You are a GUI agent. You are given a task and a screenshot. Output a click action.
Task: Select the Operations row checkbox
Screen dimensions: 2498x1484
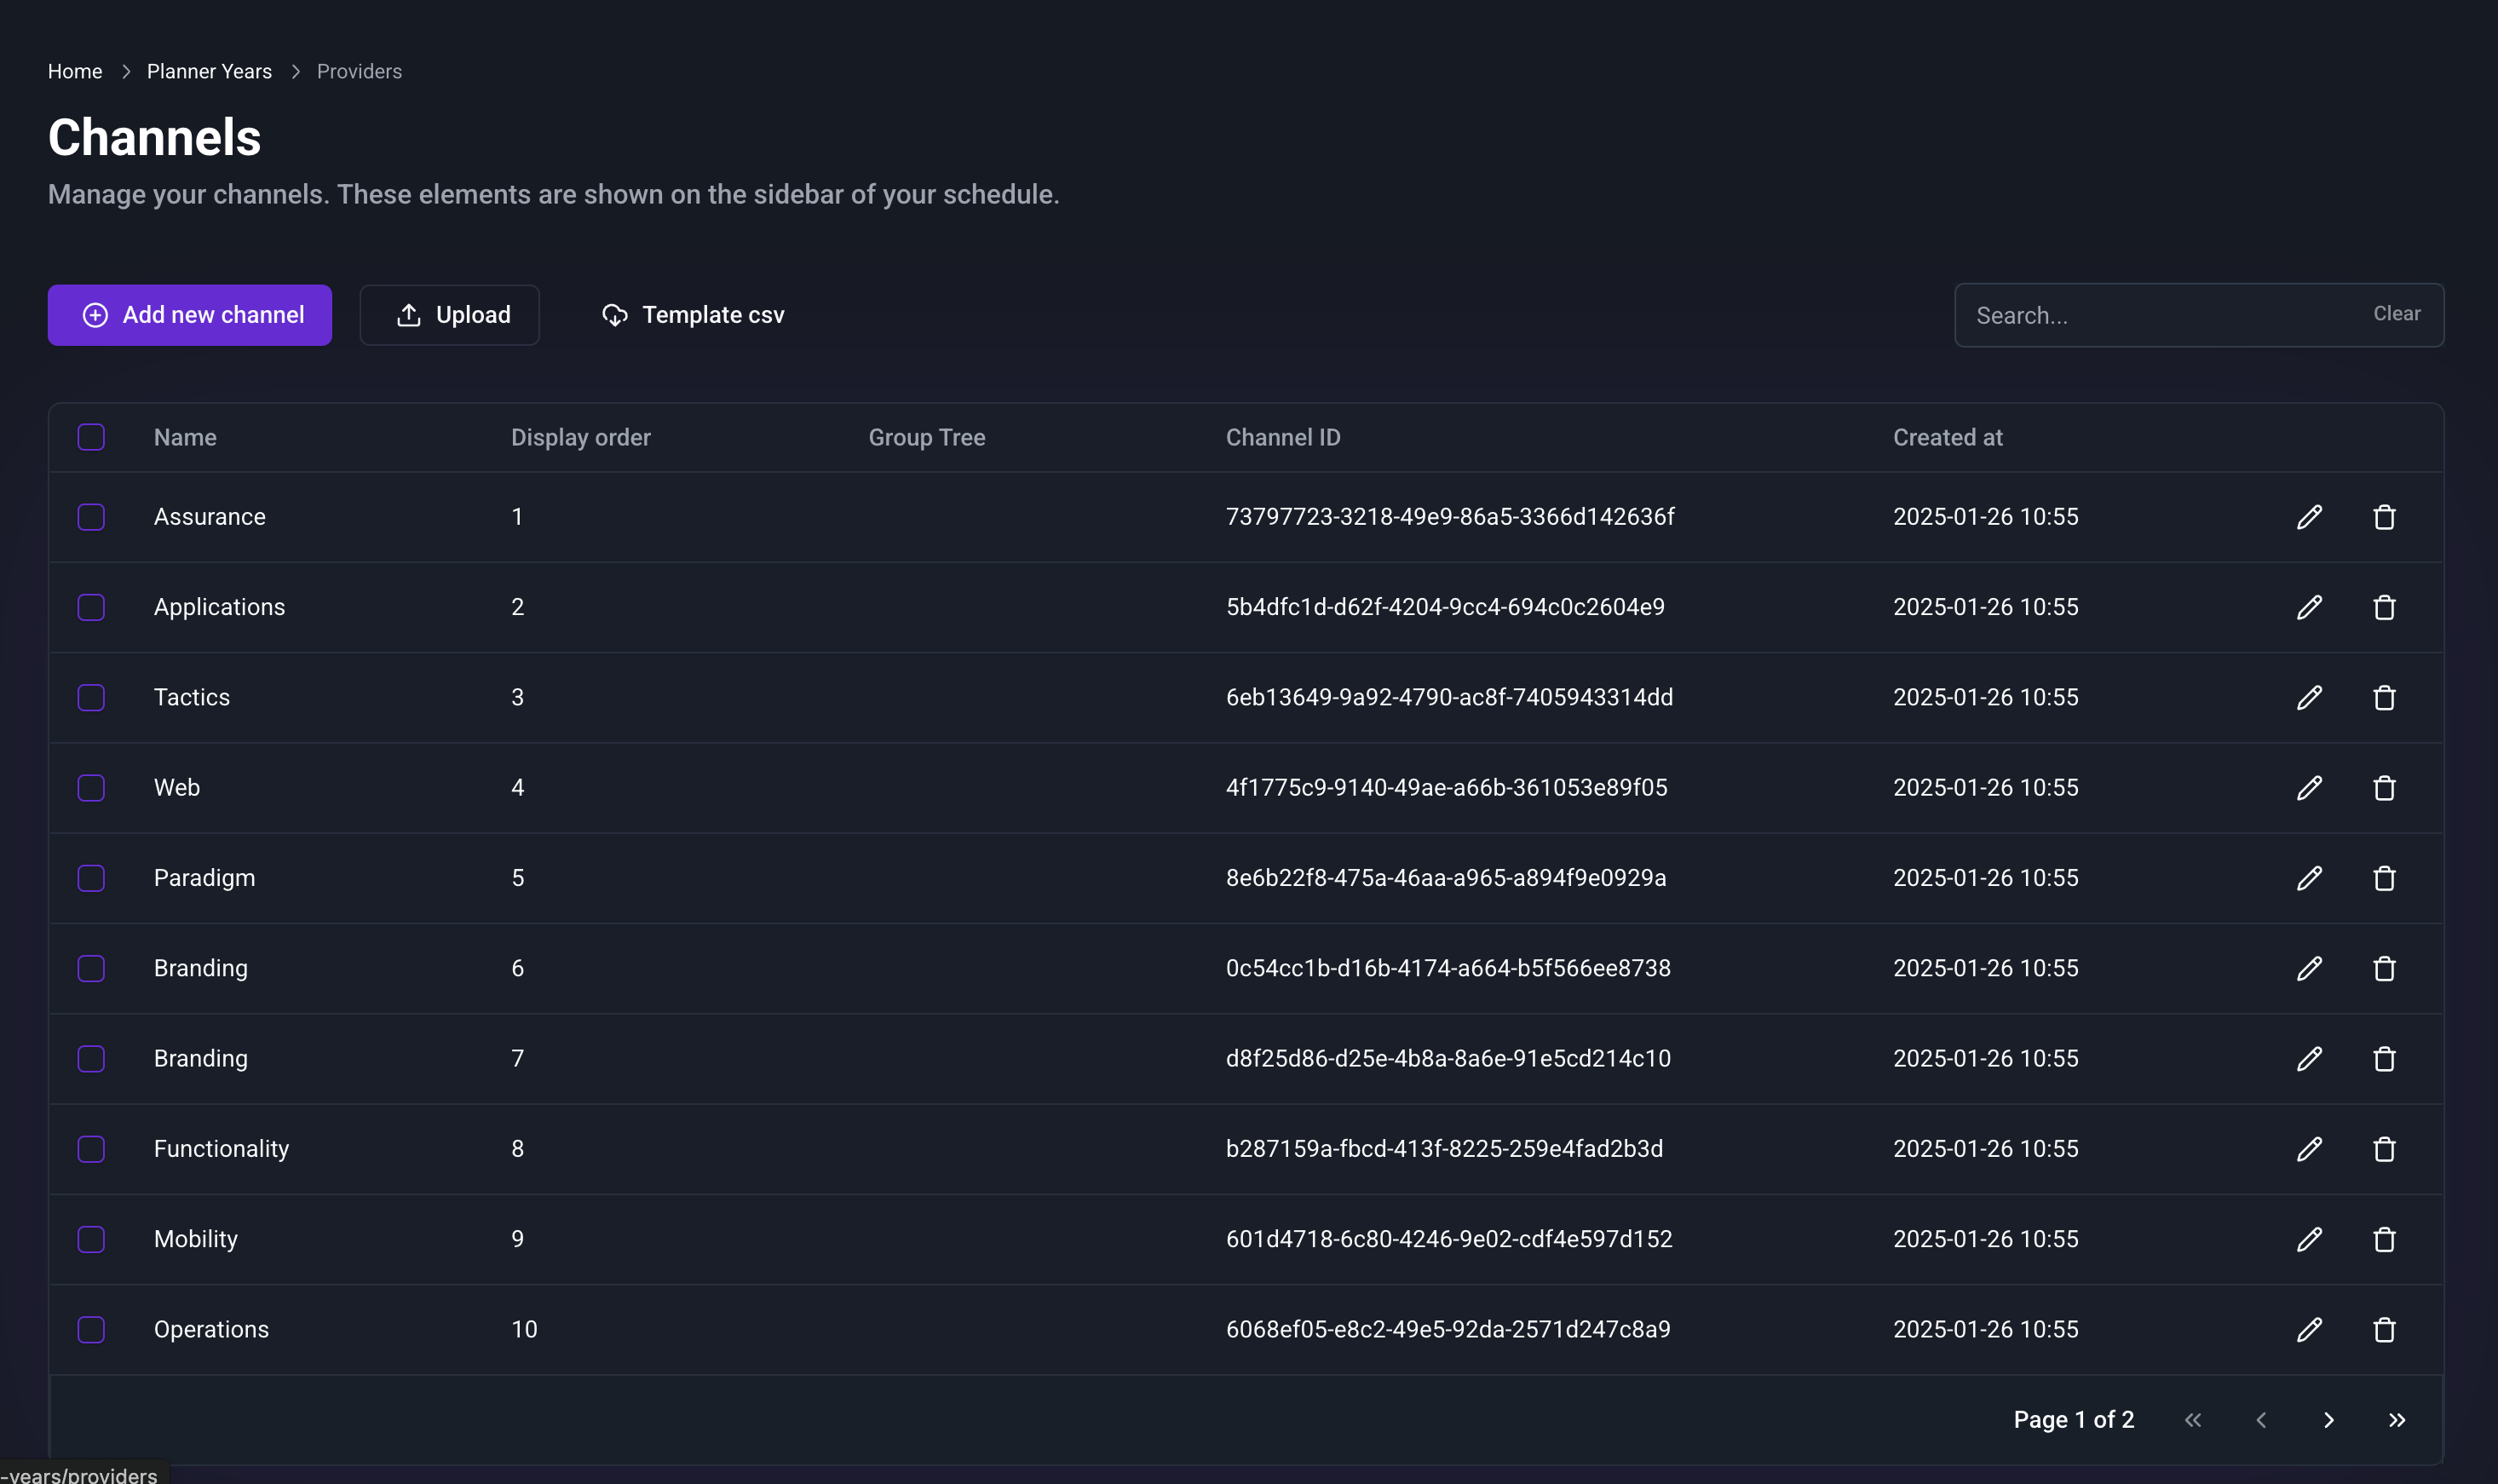coord(91,1329)
